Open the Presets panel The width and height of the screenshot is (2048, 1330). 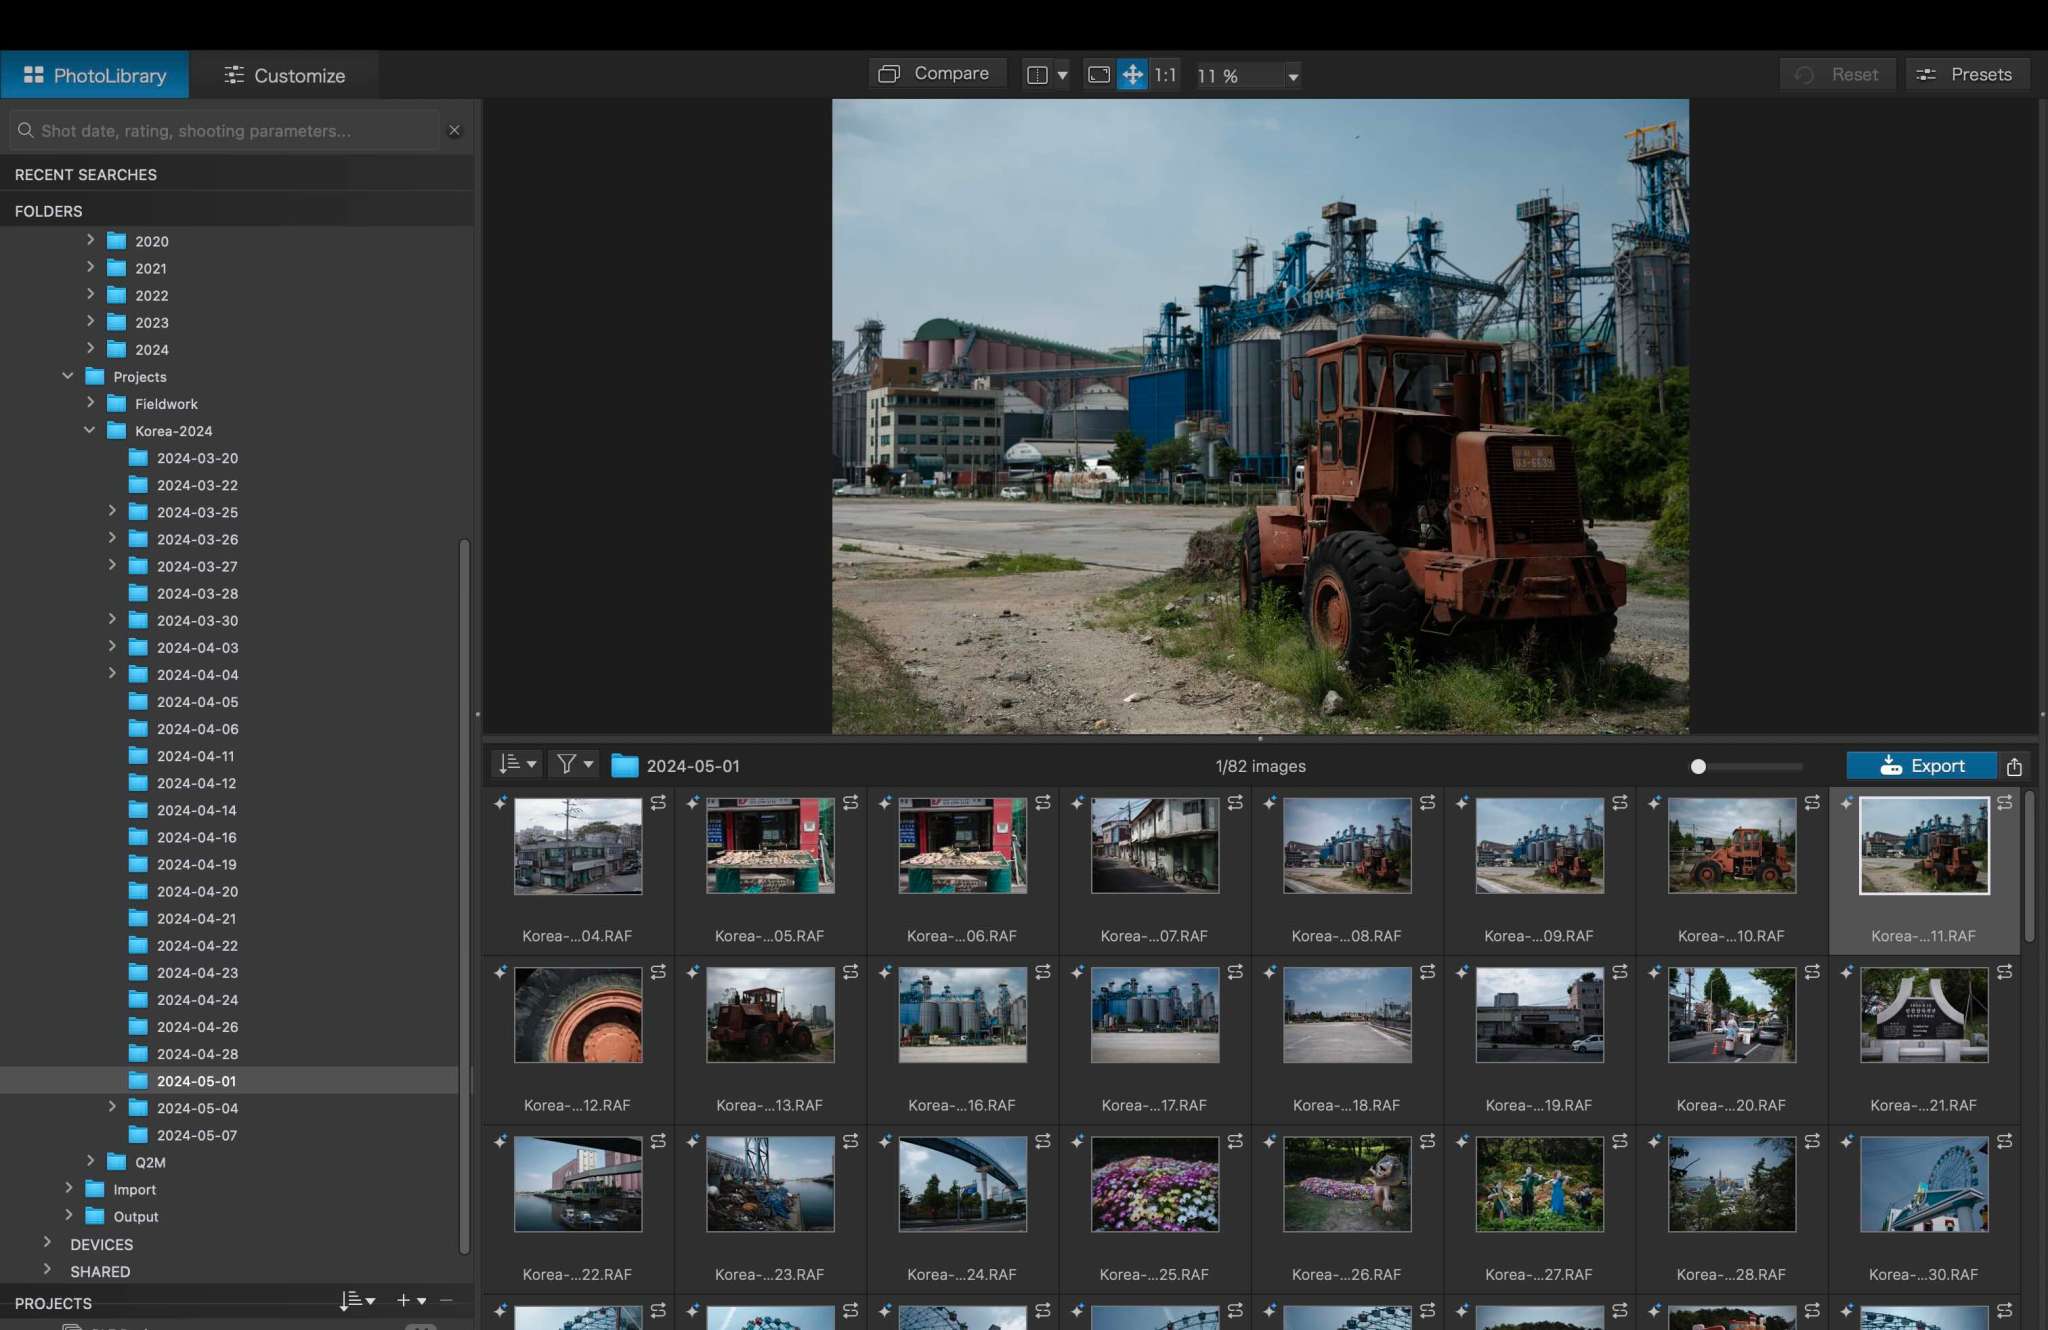click(1966, 73)
